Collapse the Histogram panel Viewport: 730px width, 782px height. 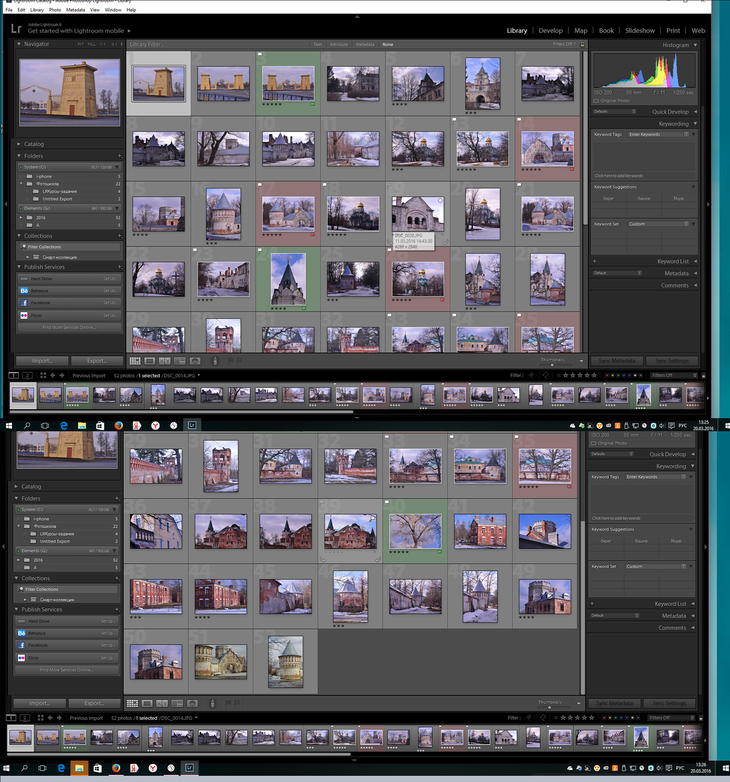tap(695, 45)
